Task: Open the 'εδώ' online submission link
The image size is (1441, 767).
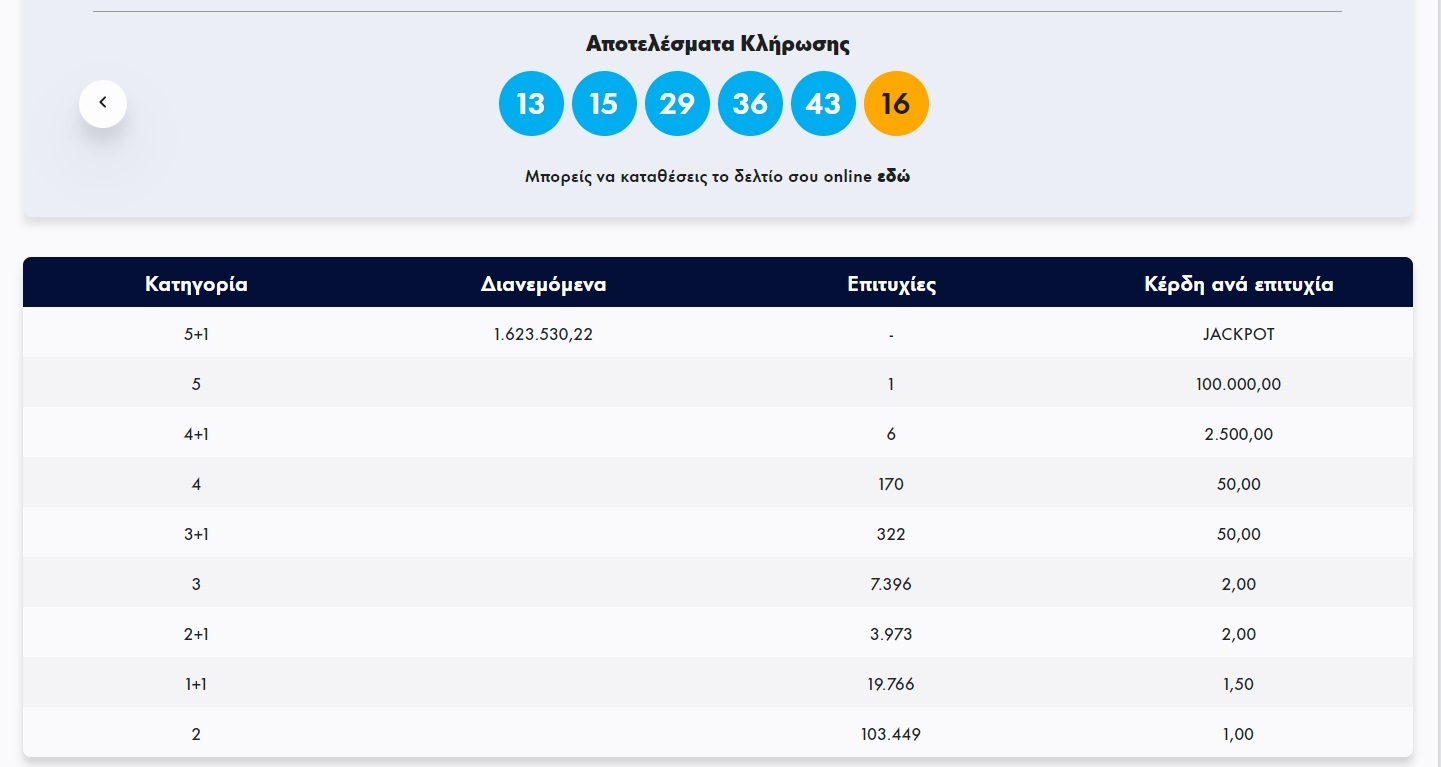Action: (x=893, y=177)
